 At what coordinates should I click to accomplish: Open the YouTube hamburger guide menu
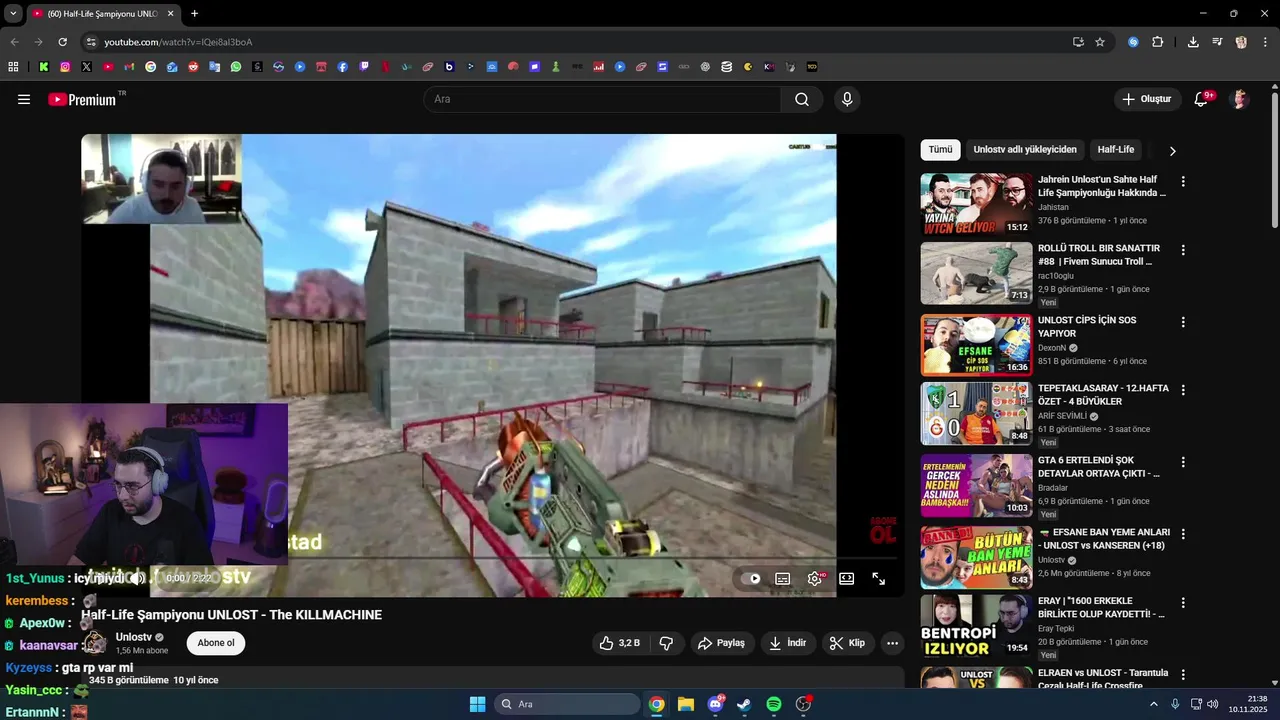pos(24,99)
